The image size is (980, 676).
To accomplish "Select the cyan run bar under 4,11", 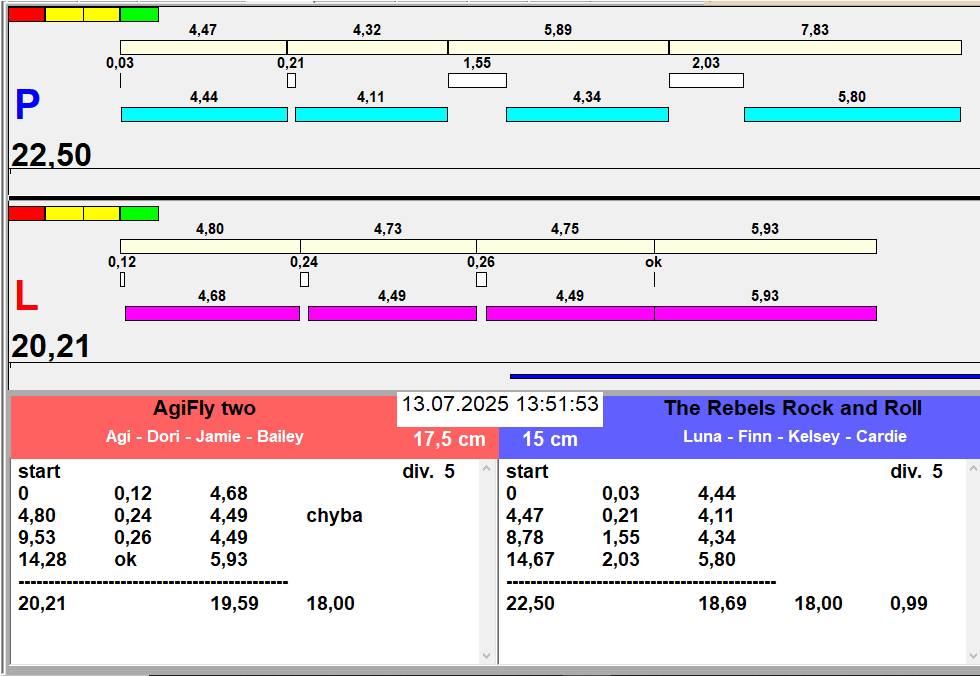I will (371, 114).
